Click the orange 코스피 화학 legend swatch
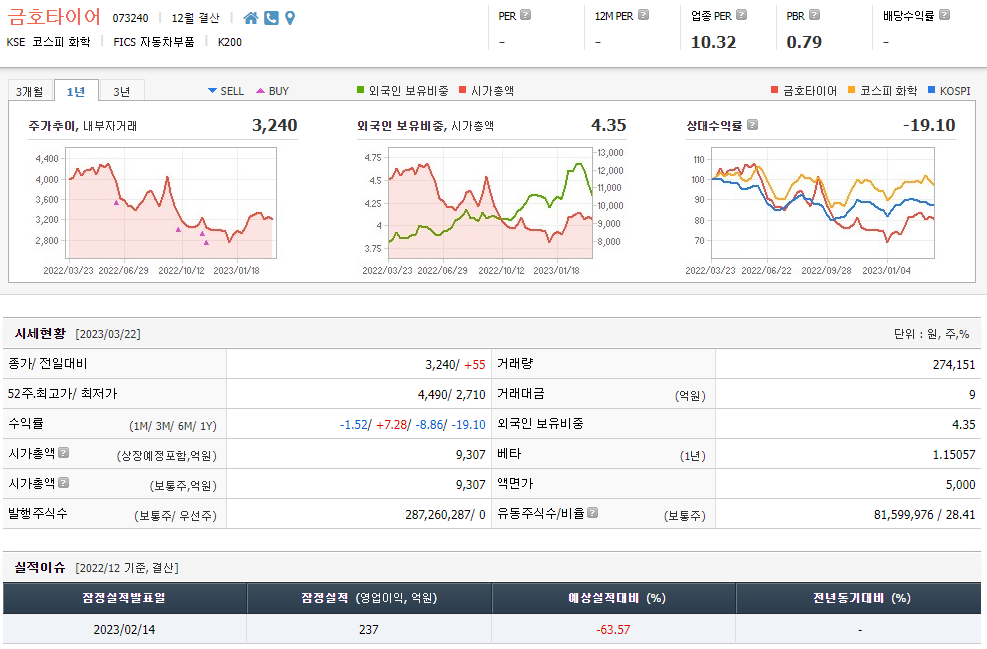 852,90
